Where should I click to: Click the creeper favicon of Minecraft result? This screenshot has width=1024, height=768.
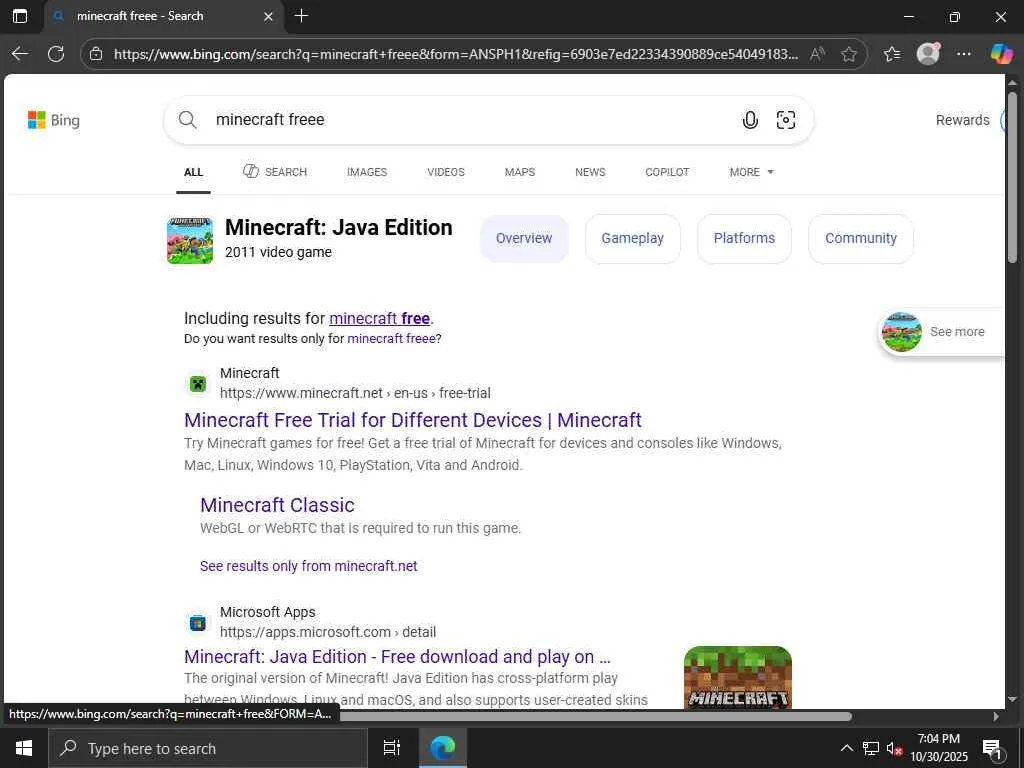pyautogui.click(x=198, y=383)
